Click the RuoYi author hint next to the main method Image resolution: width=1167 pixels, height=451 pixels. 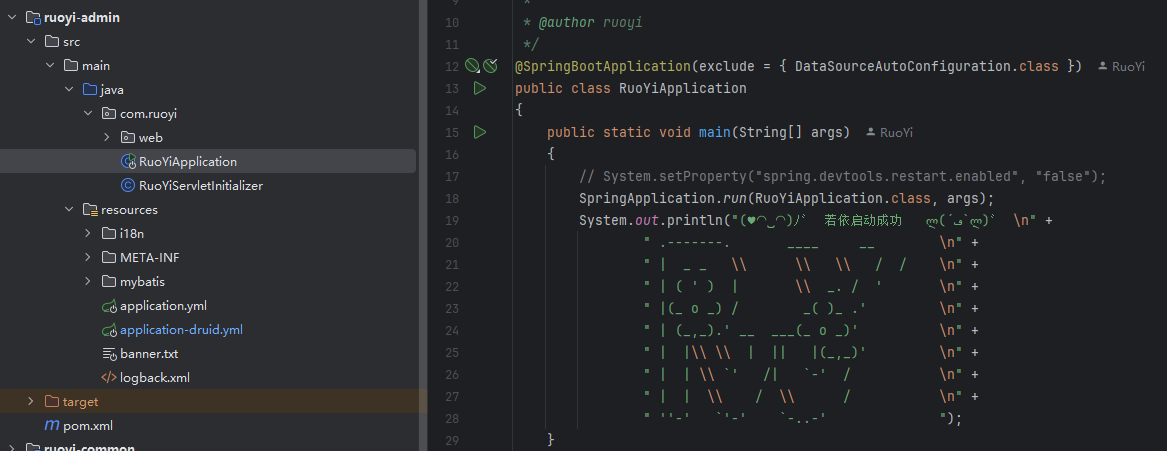[889, 132]
